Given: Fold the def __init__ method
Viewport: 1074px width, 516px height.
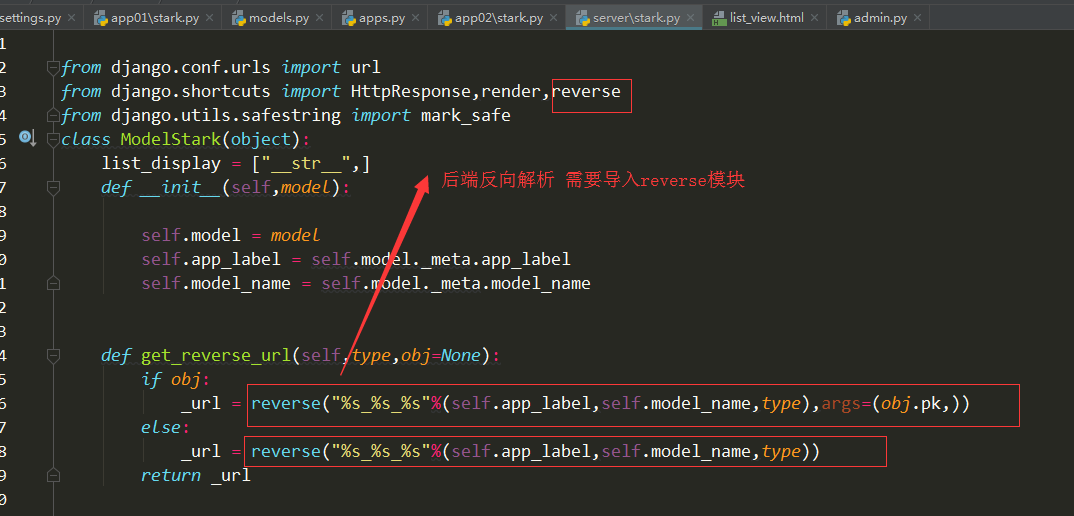Looking at the screenshot, I should click(53, 187).
